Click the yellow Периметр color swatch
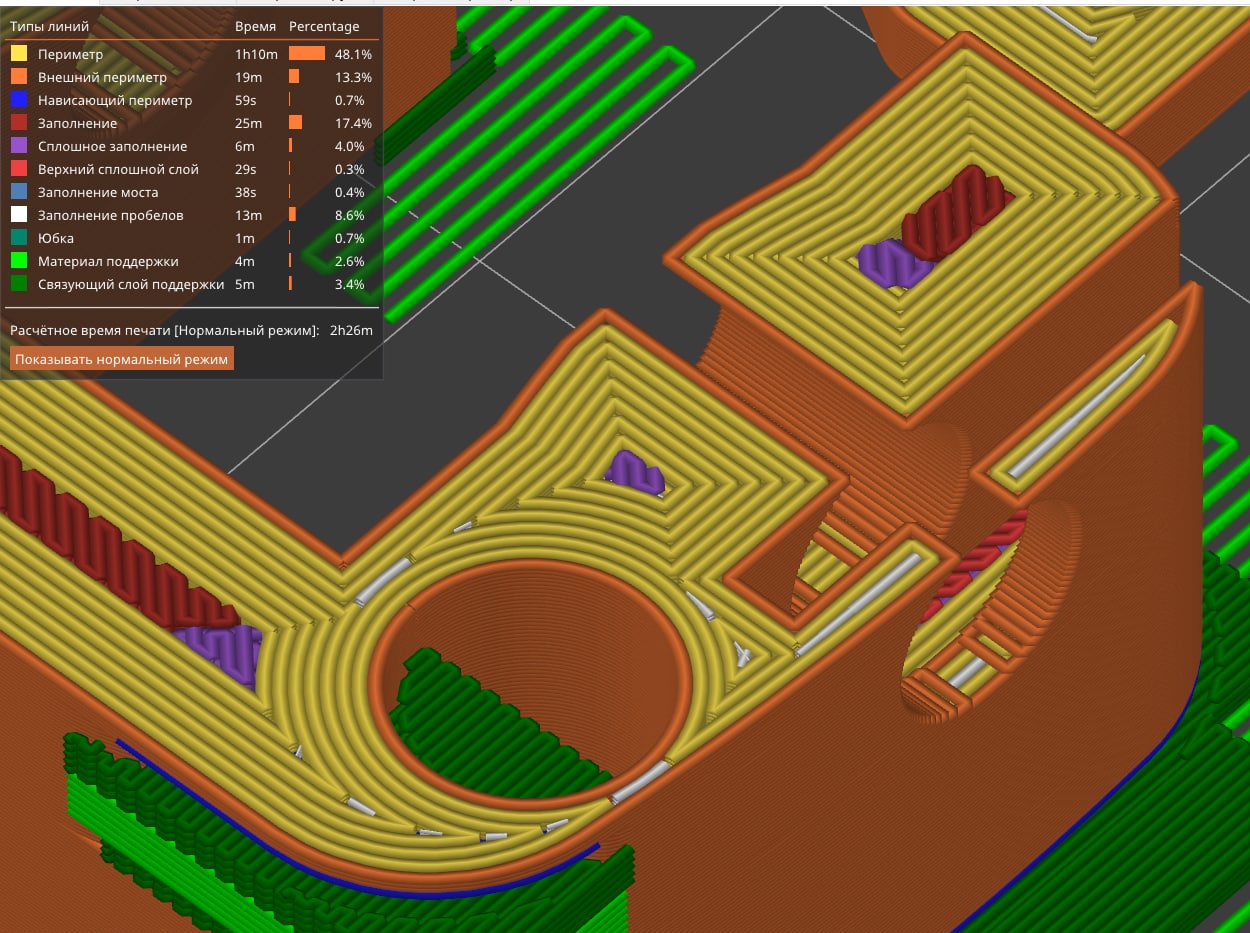Screen dimensions: 1250x933 19,54
